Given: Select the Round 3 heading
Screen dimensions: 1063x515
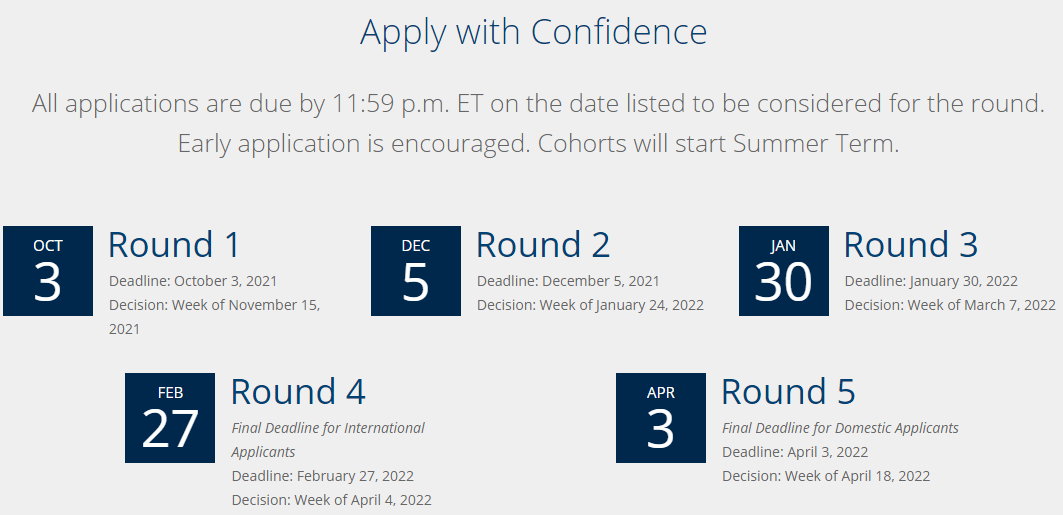Looking at the screenshot, I should [x=911, y=245].
